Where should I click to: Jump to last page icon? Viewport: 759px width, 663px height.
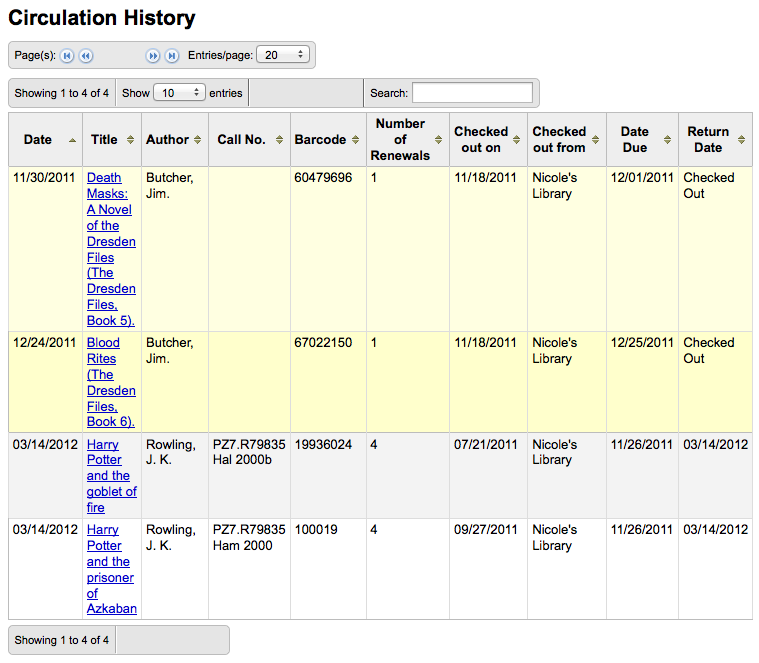click(x=172, y=56)
